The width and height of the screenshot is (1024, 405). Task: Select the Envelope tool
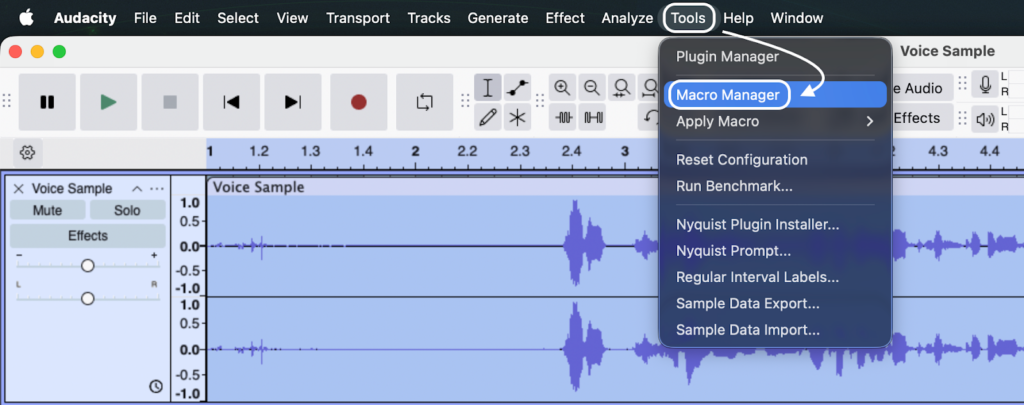coord(517,88)
